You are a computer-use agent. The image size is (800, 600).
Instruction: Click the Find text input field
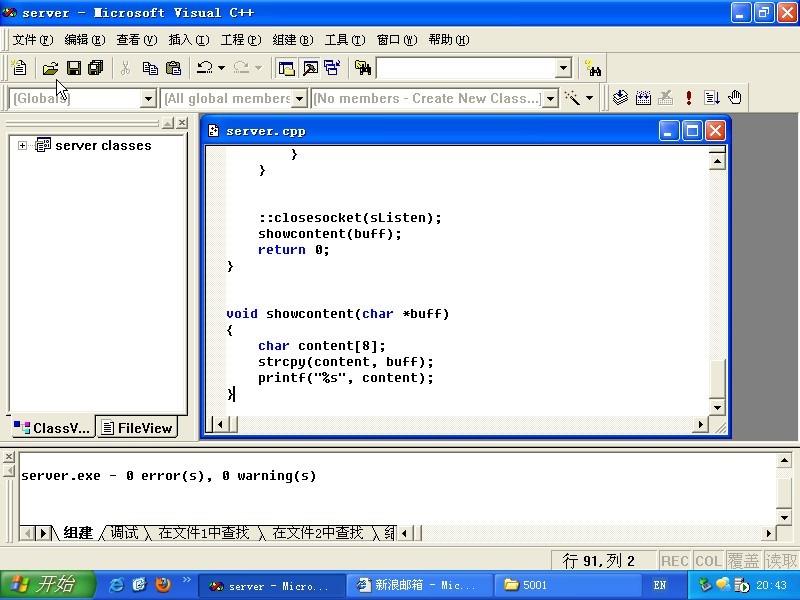coord(466,68)
